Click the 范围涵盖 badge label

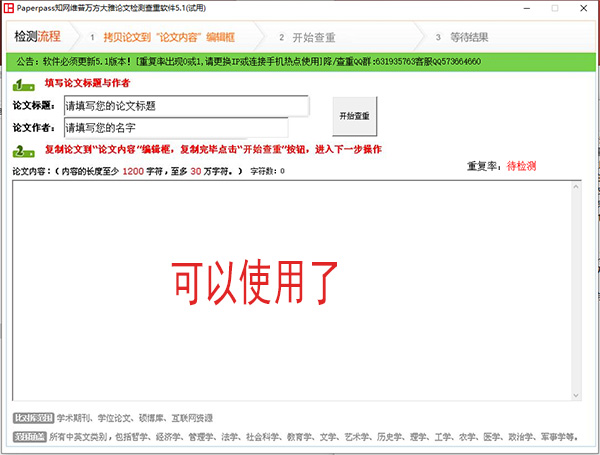(30, 436)
